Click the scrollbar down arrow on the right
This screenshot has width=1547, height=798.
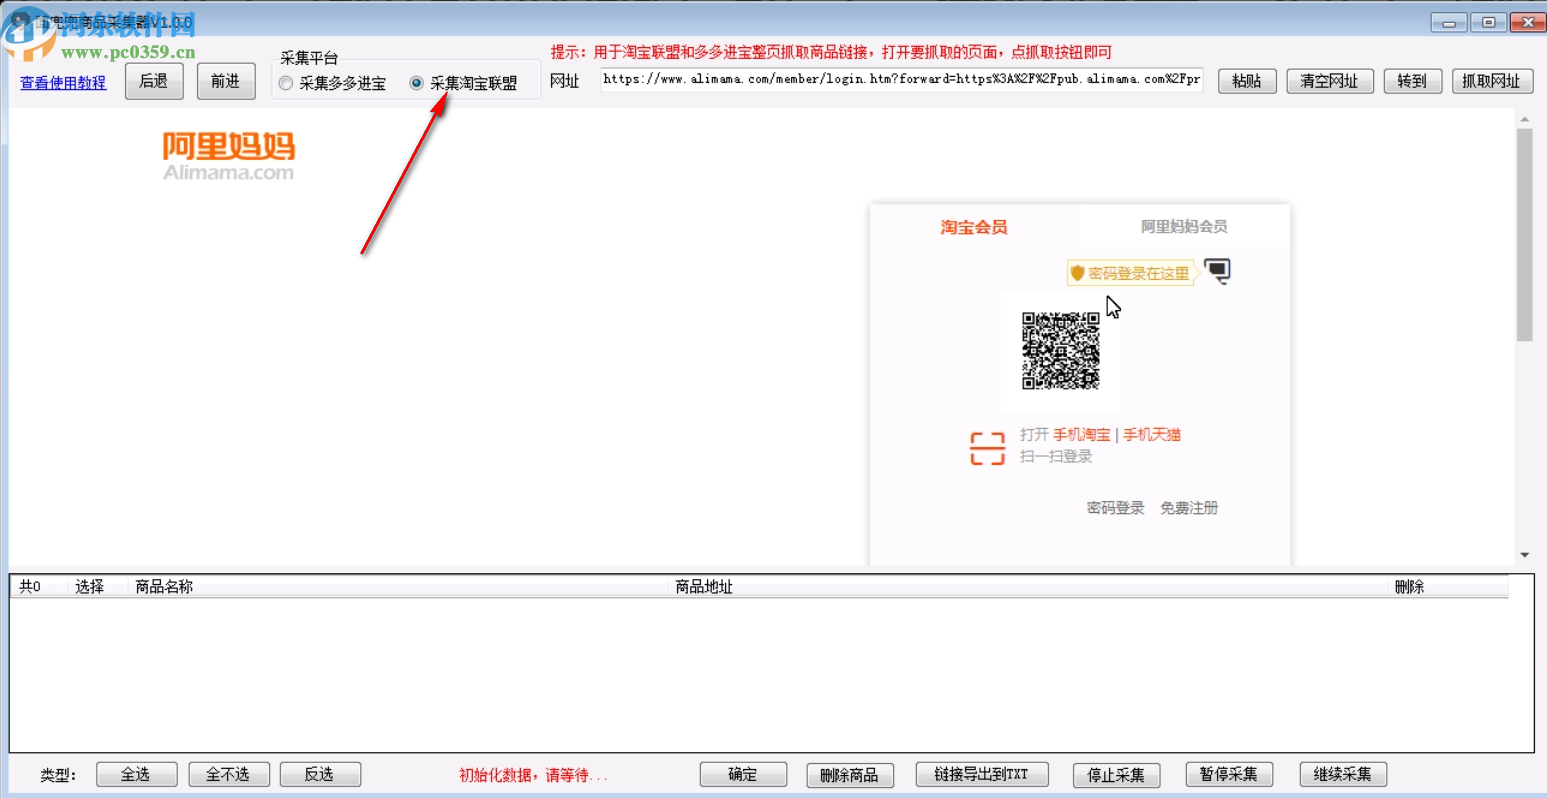(1524, 553)
